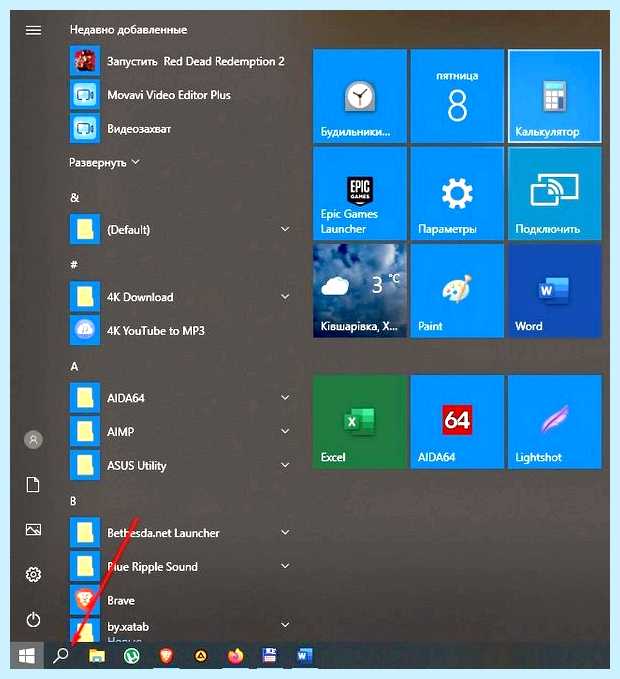Open the Movavi clapperboard icon on the taskbar
The width and height of the screenshot is (620, 679).
click(269, 656)
